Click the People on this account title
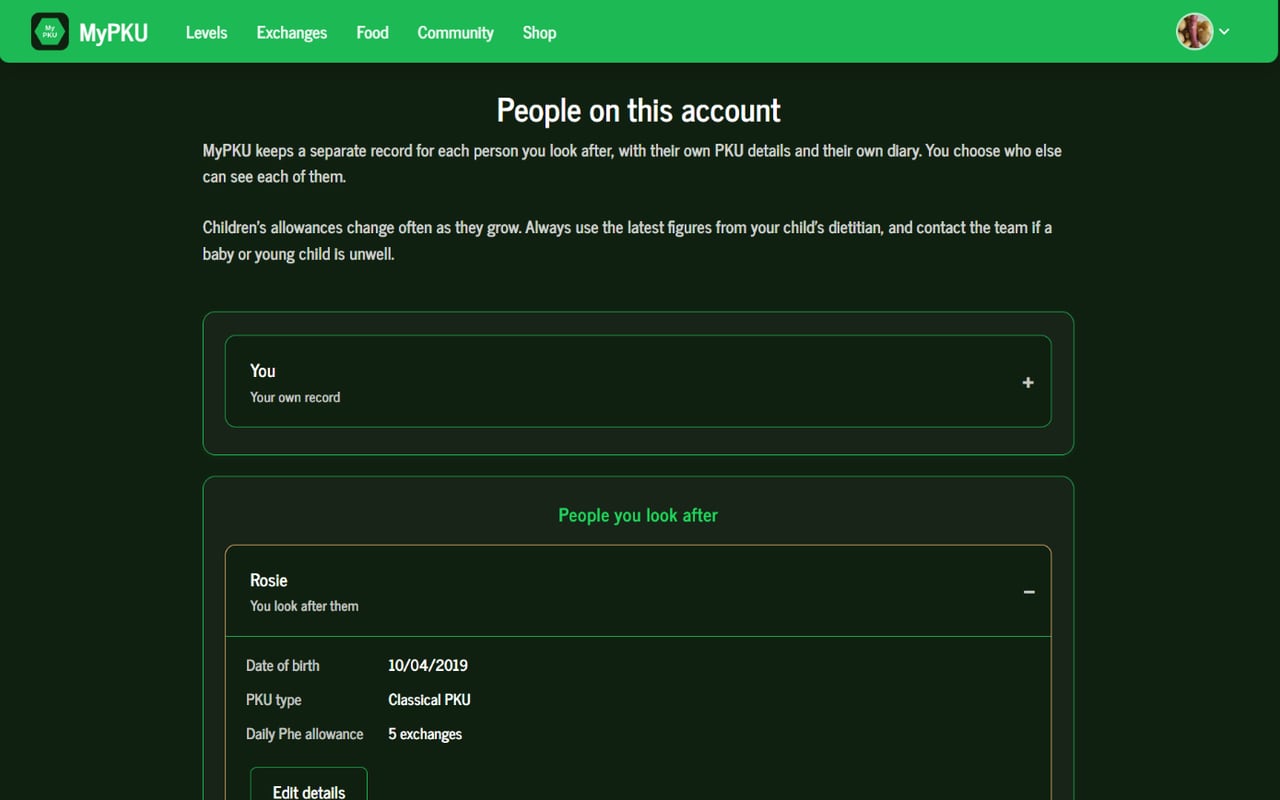The height and width of the screenshot is (800, 1280). tap(639, 110)
